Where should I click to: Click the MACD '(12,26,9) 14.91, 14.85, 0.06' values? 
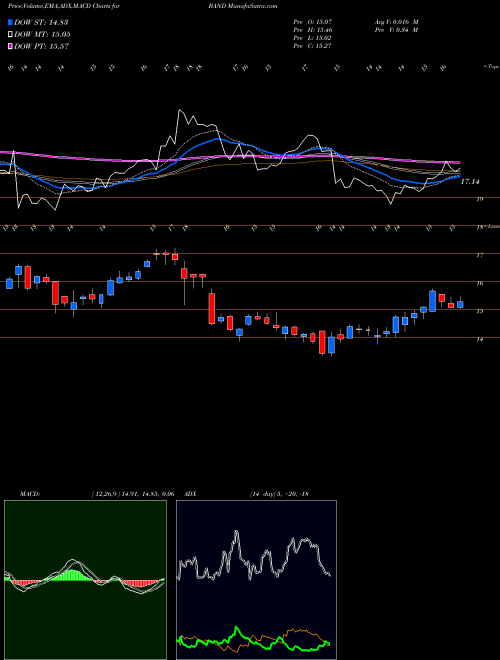[x=133, y=494]
